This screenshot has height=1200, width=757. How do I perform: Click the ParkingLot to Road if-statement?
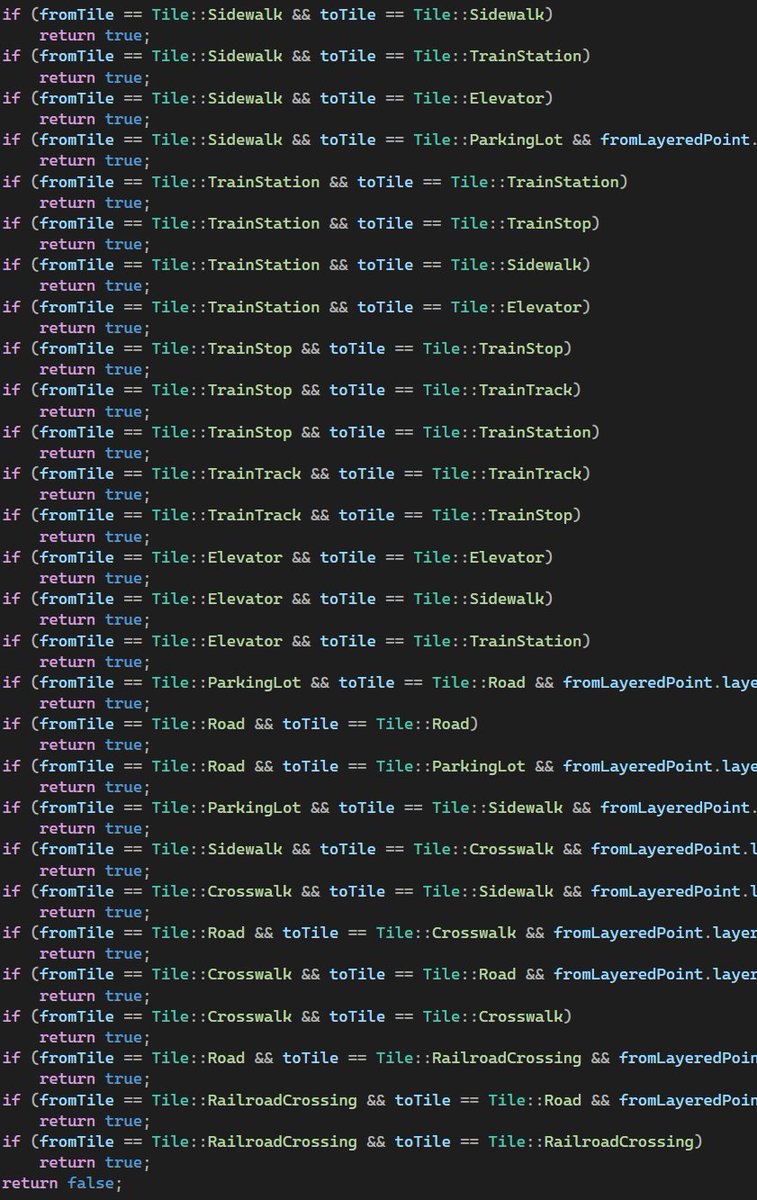click(379, 682)
